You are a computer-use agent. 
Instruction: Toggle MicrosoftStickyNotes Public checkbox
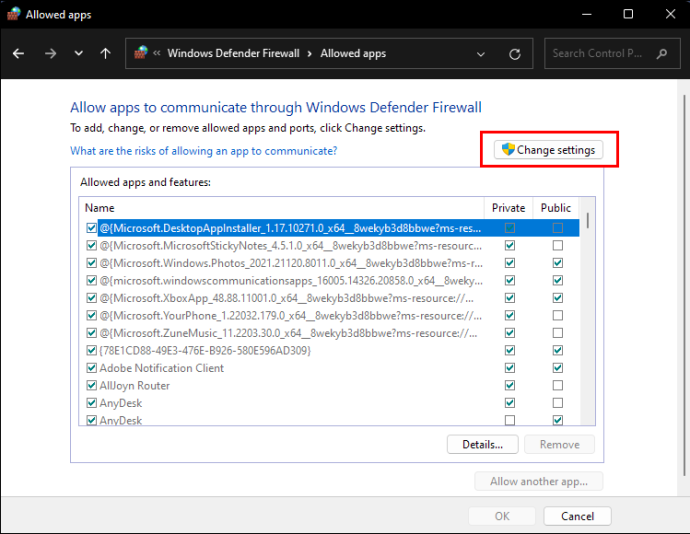(x=558, y=245)
